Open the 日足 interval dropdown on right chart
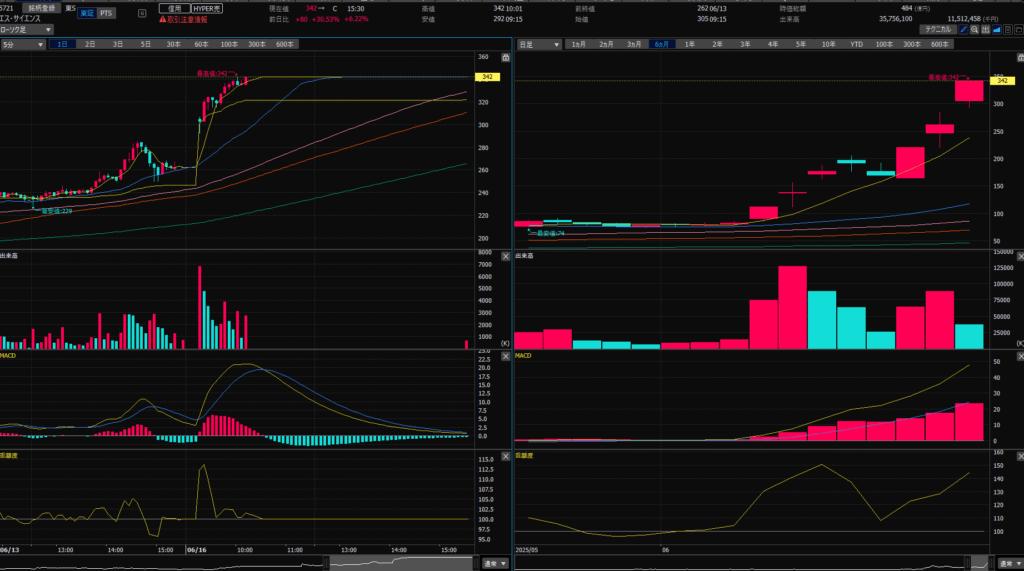Screen dimensions: 1024x571 [539, 44]
